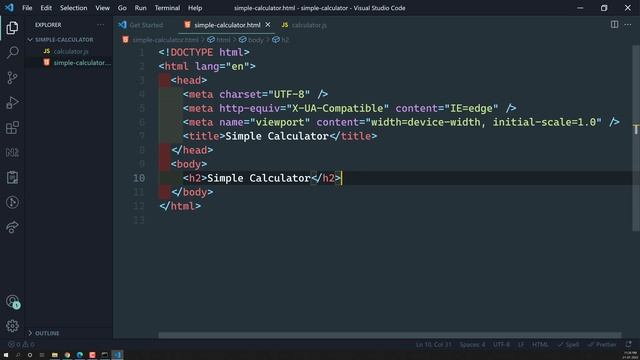Click the VS Code taskbar icon
This screenshot has height=360, width=640.
[x=117, y=355]
